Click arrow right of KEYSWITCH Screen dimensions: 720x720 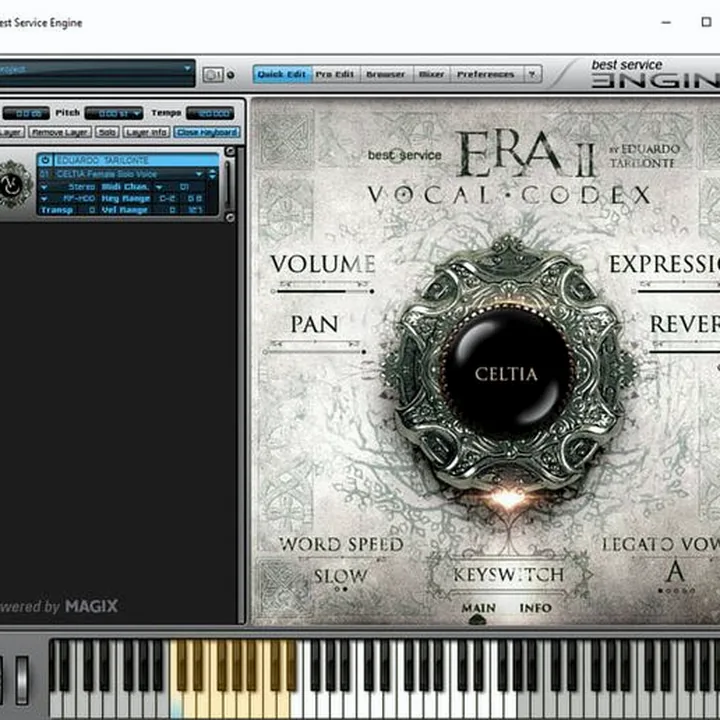coord(588,574)
